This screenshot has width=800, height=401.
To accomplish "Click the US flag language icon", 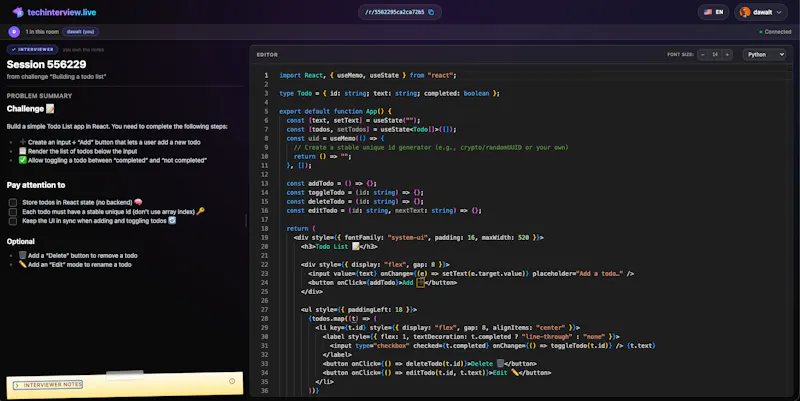I will click(708, 12).
